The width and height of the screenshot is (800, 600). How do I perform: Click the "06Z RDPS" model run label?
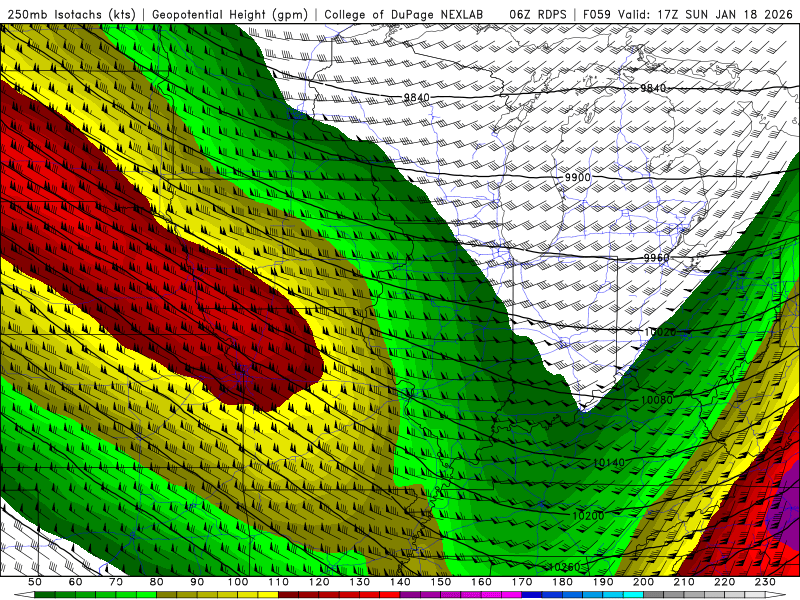point(538,14)
